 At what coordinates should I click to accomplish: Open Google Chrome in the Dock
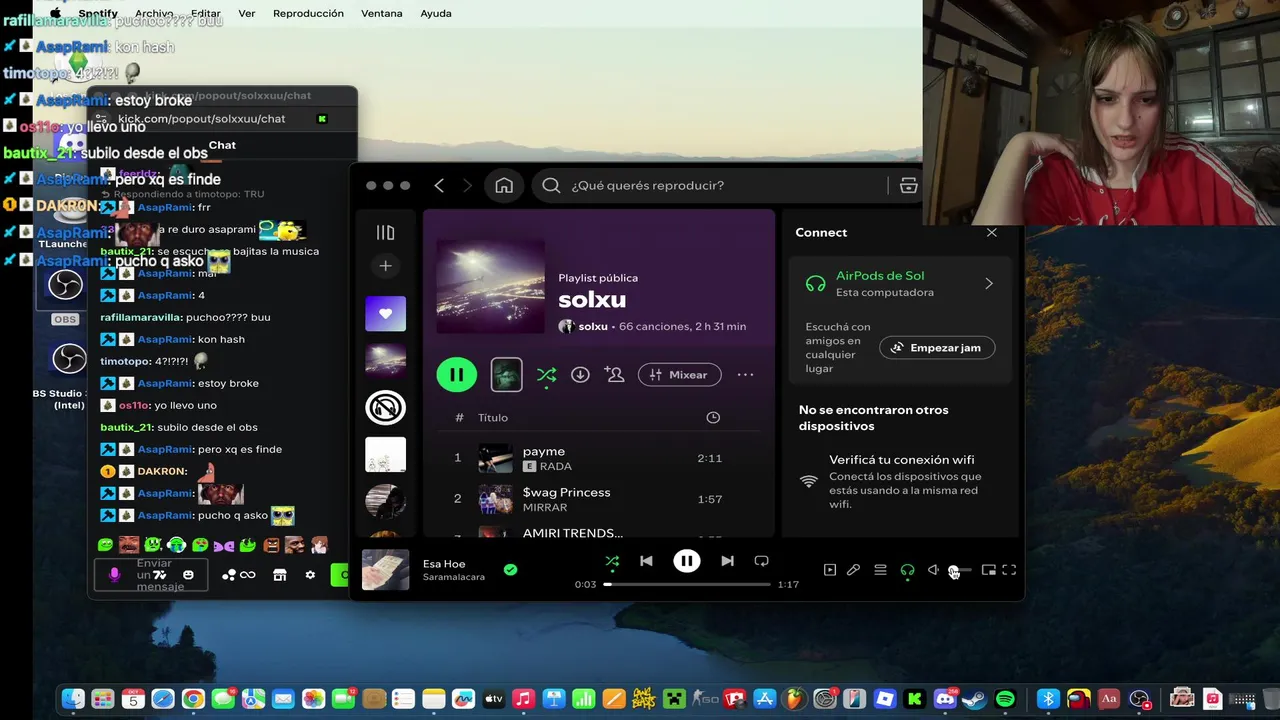(193, 699)
